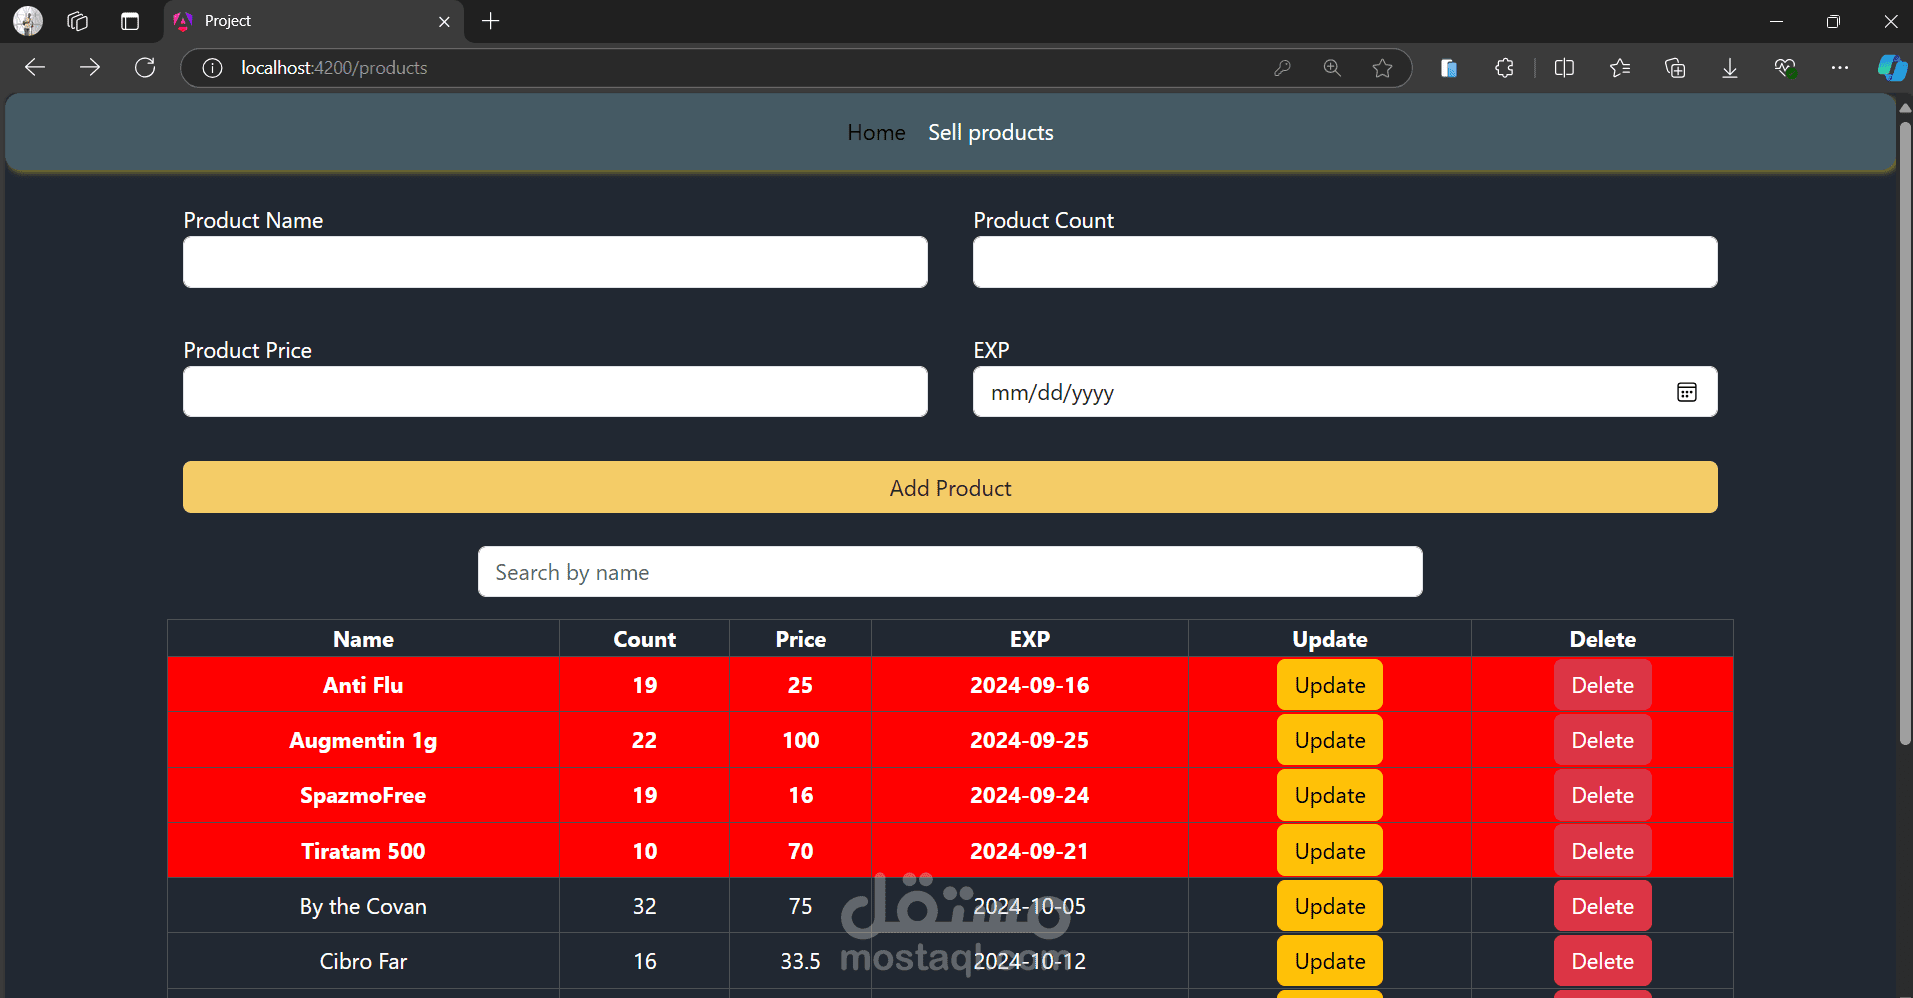Navigate to Home in the navbar

[x=876, y=133]
